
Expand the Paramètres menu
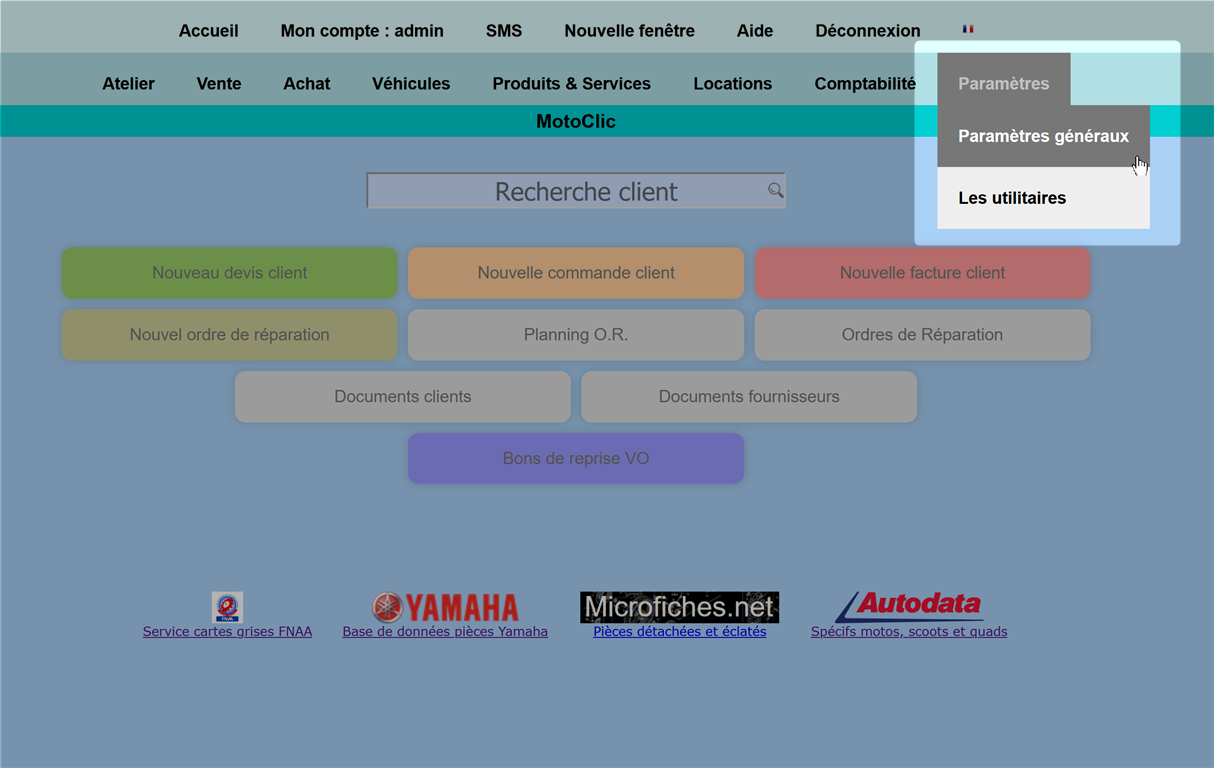pos(1003,83)
